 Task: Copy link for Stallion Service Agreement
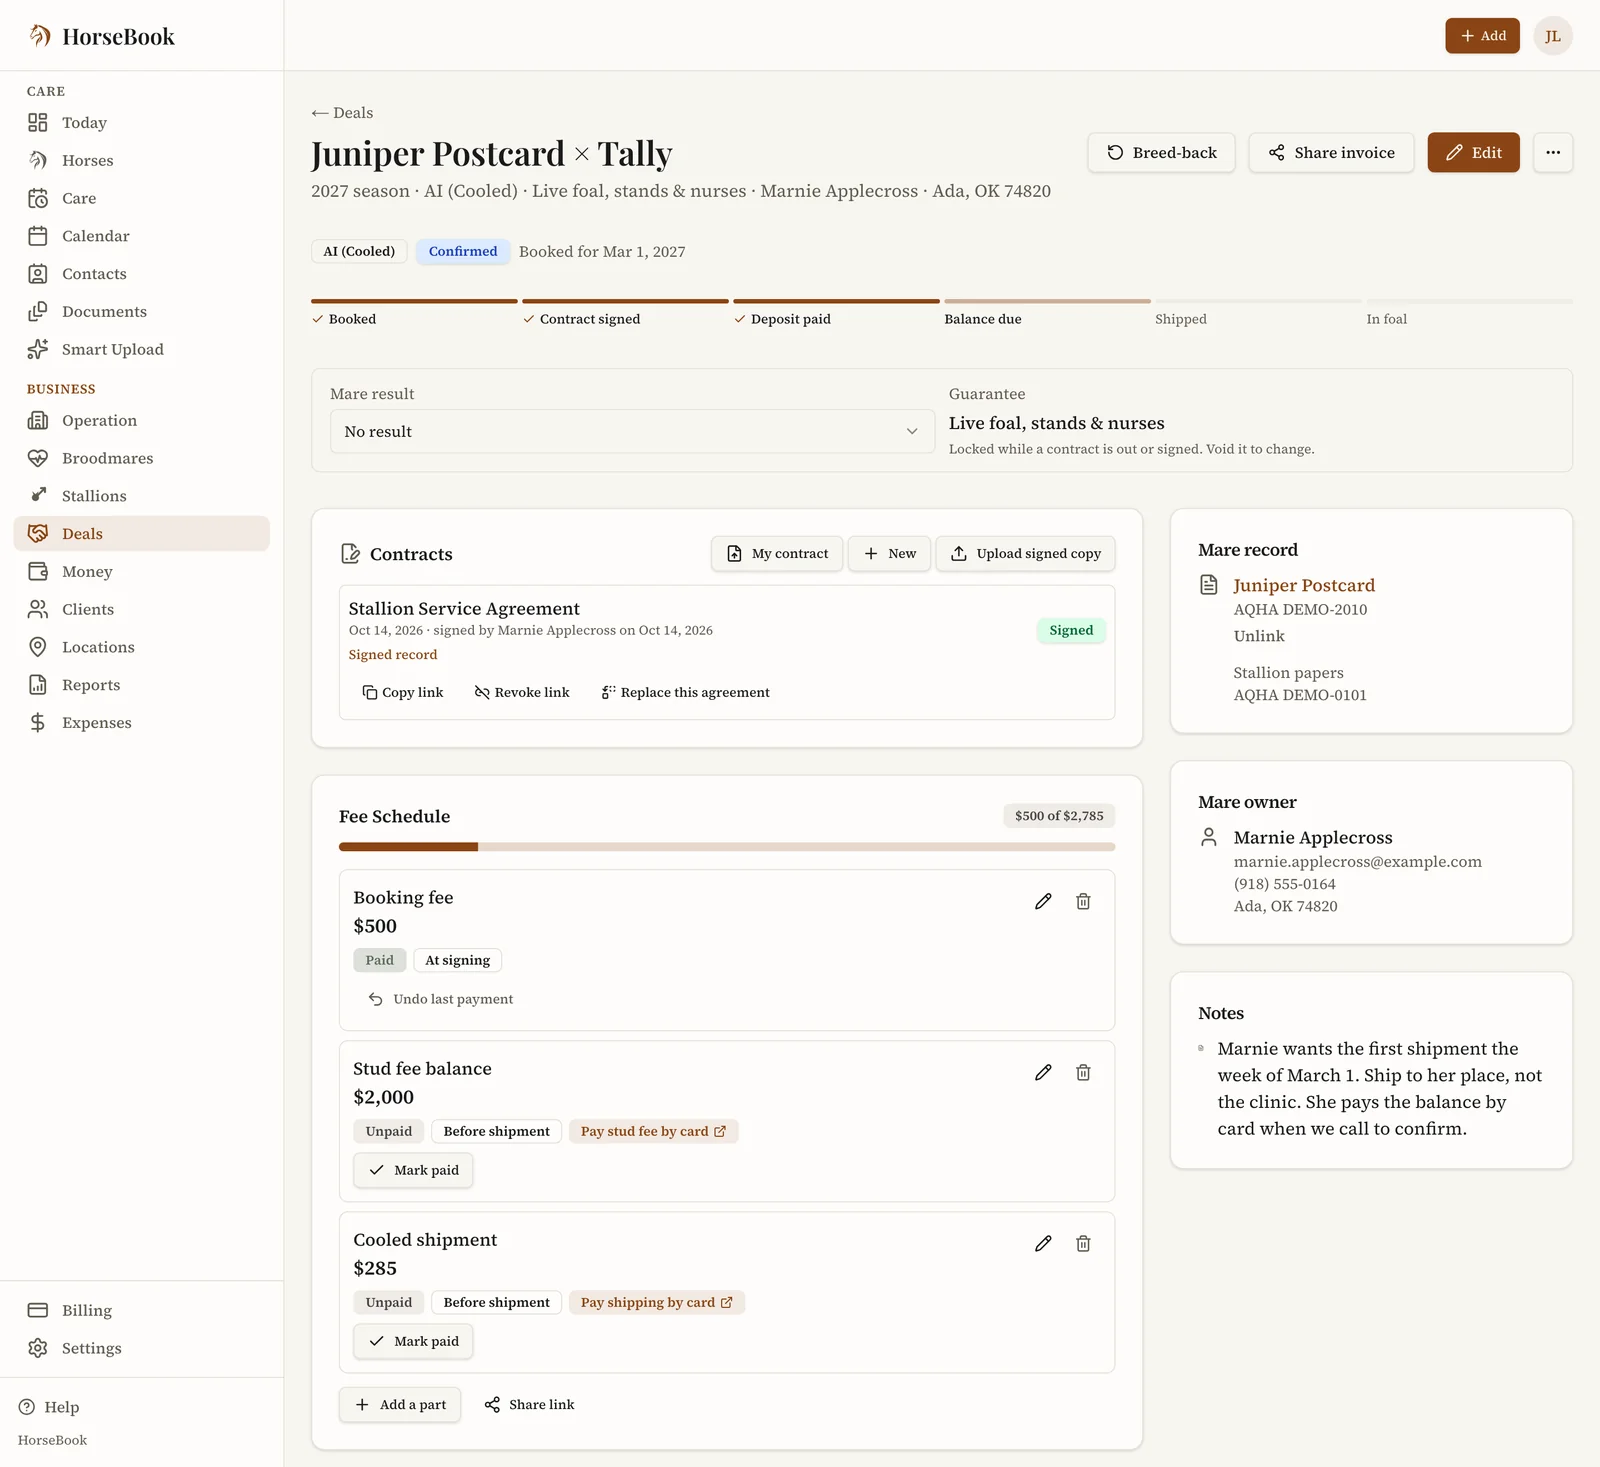tap(402, 692)
